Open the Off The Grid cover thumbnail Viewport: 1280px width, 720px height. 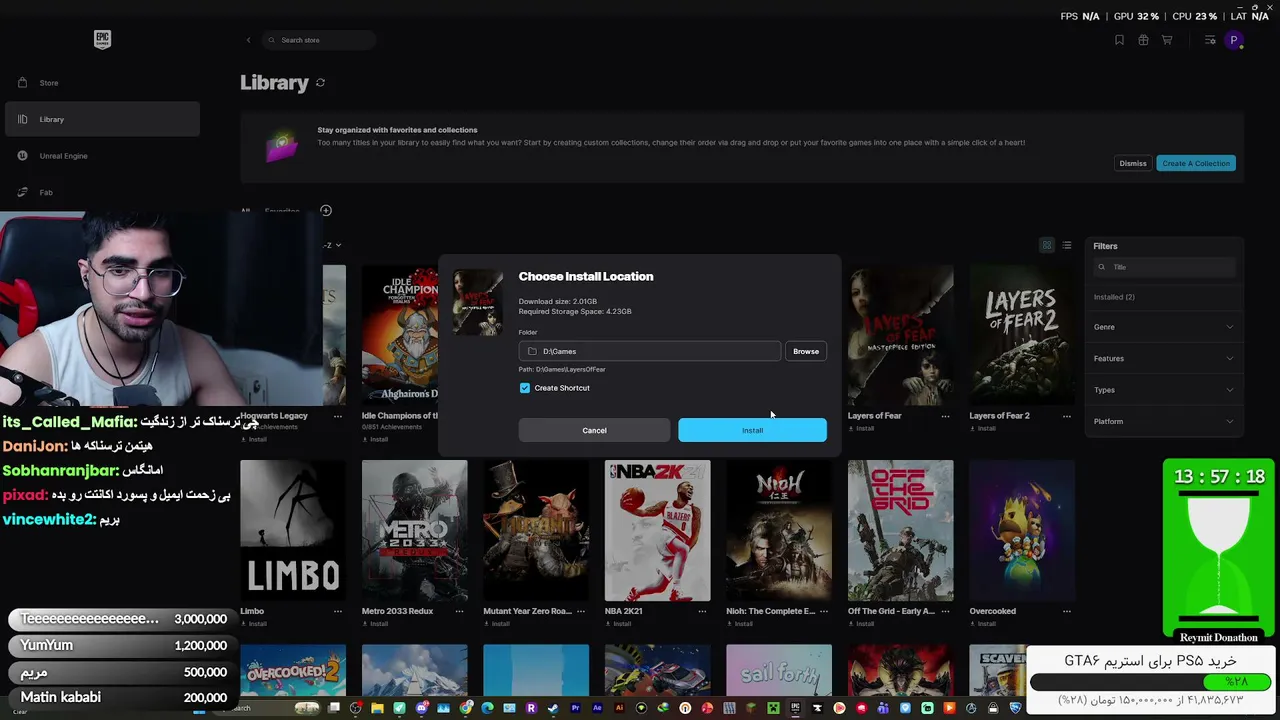click(x=900, y=531)
